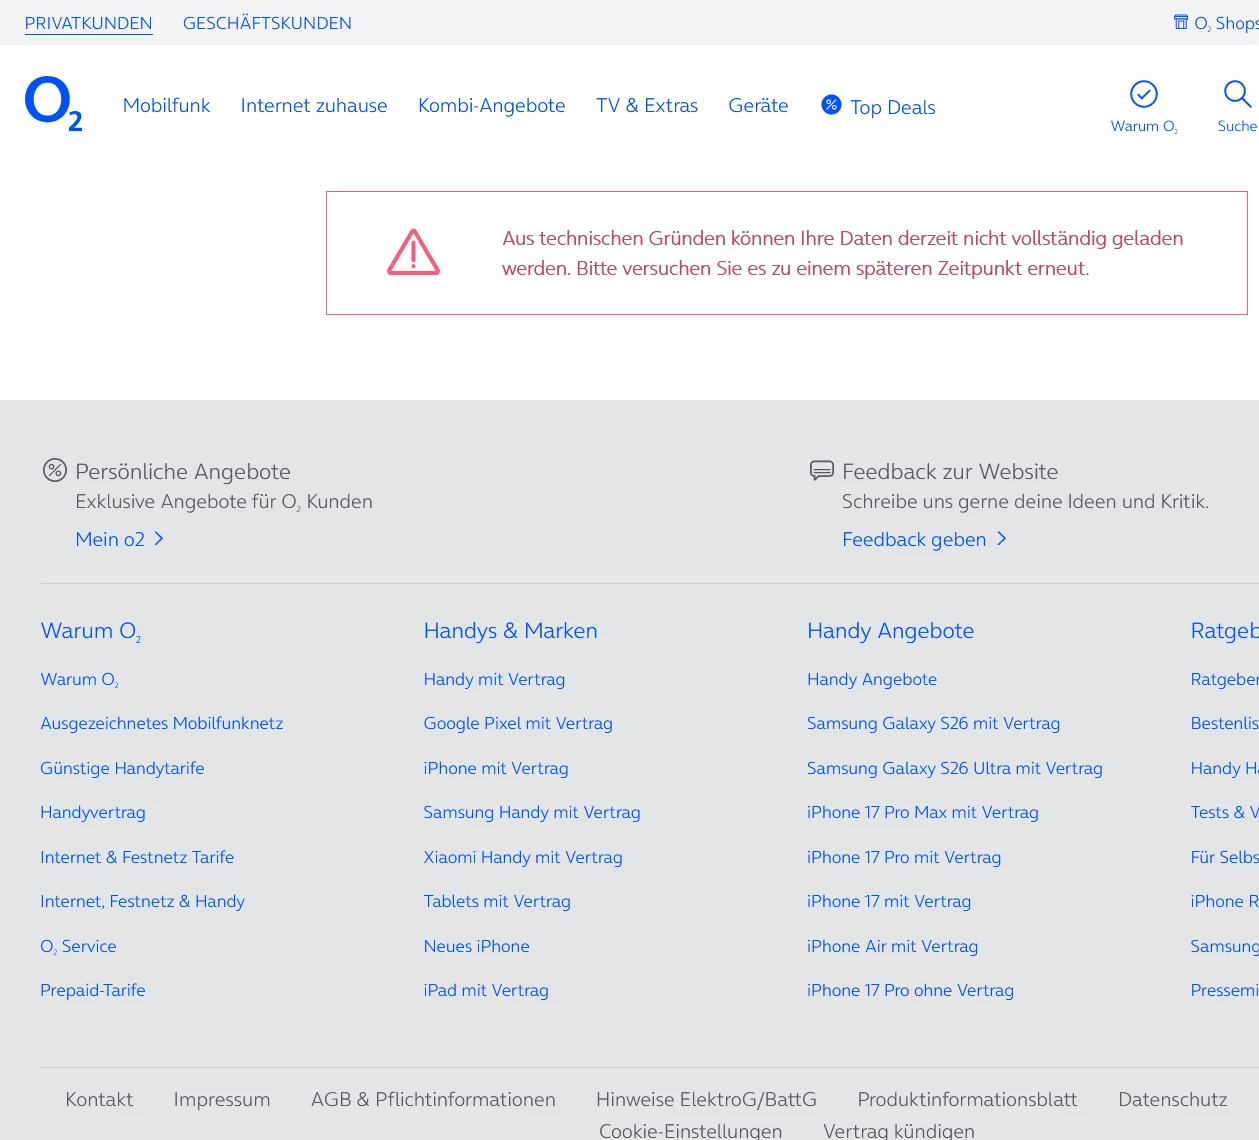Open the Internet zuhause menu
1259x1140 pixels.
point(314,105)
